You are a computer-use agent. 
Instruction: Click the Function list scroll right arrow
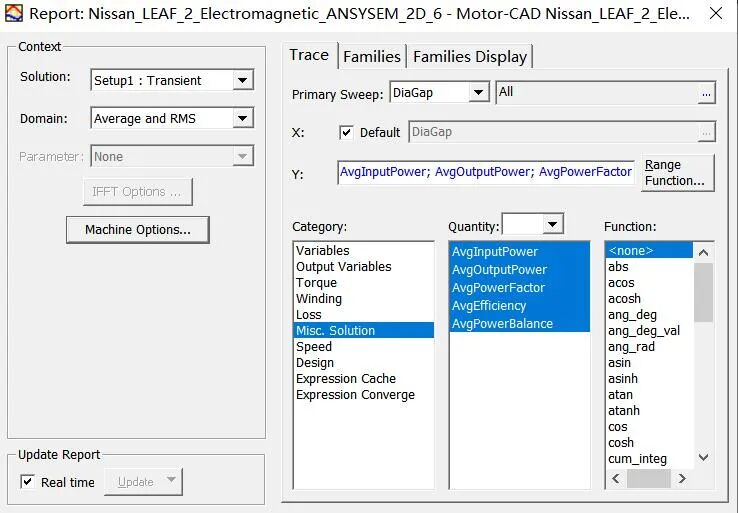682,479
